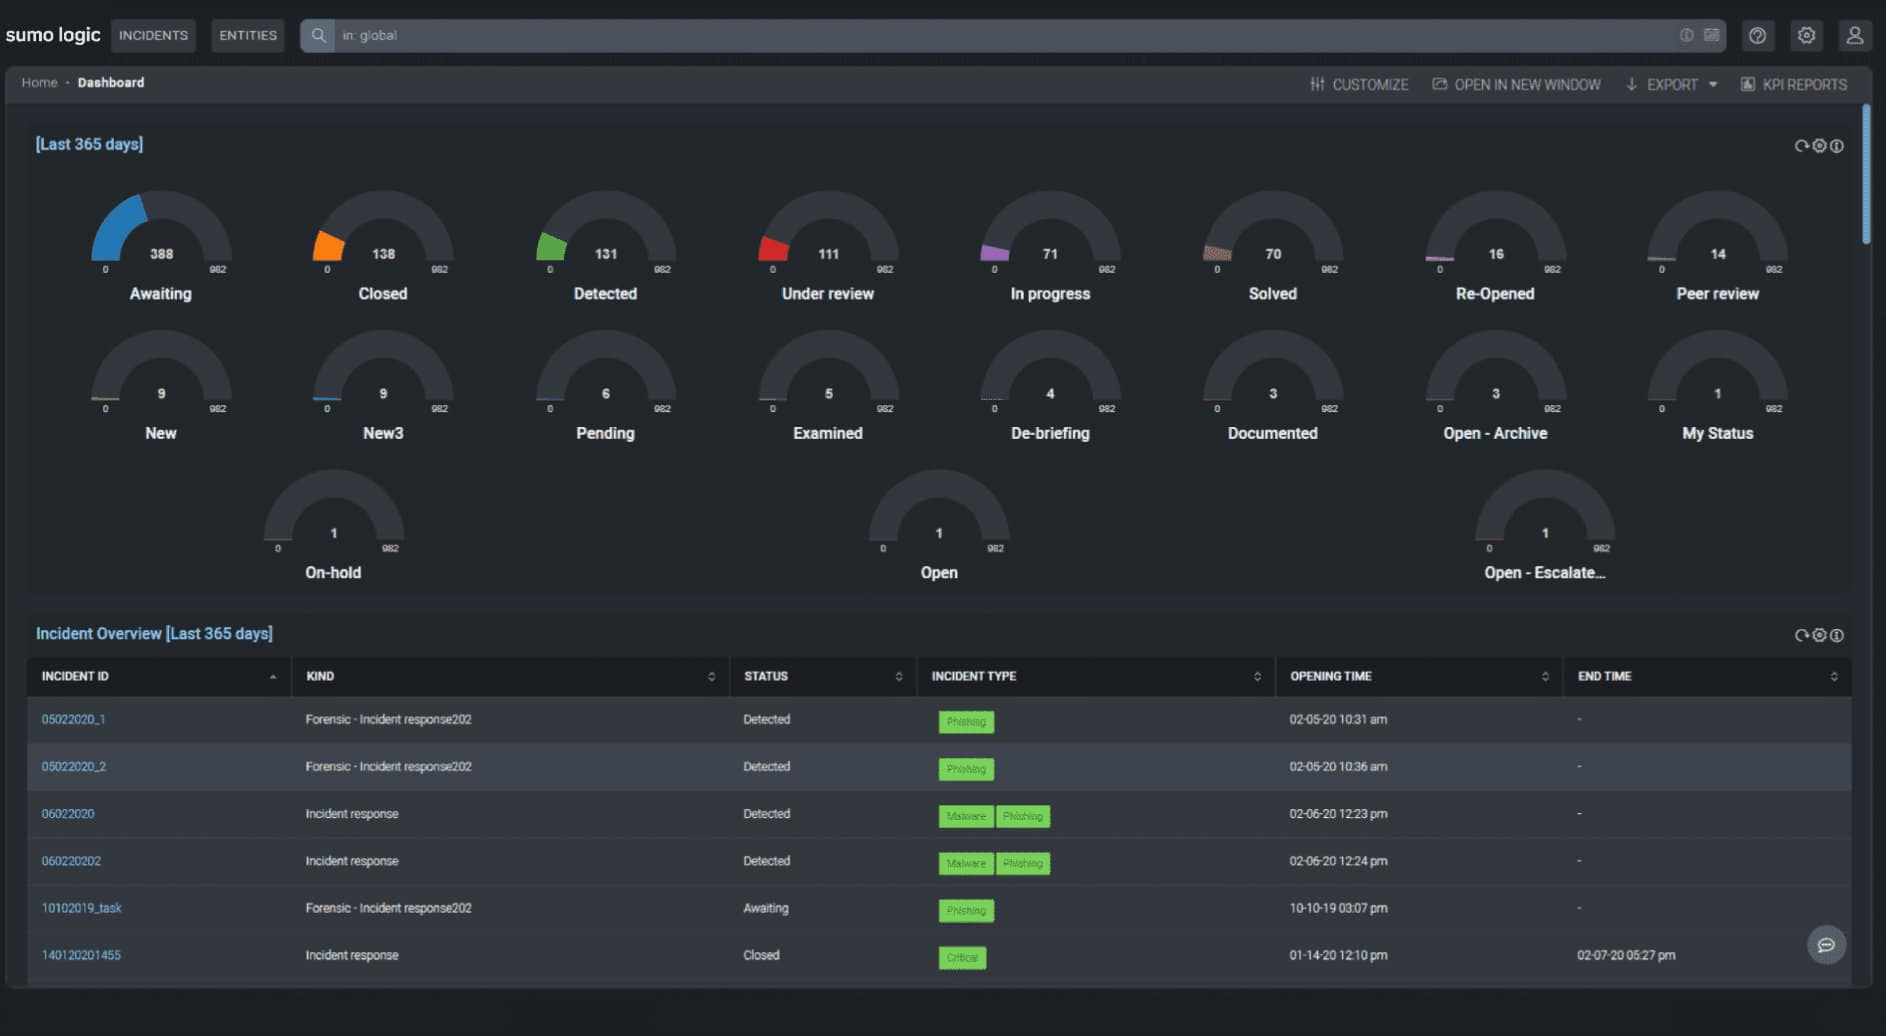
Task: Click Malware tag in row 06022020
Action: tap(966, 816)
